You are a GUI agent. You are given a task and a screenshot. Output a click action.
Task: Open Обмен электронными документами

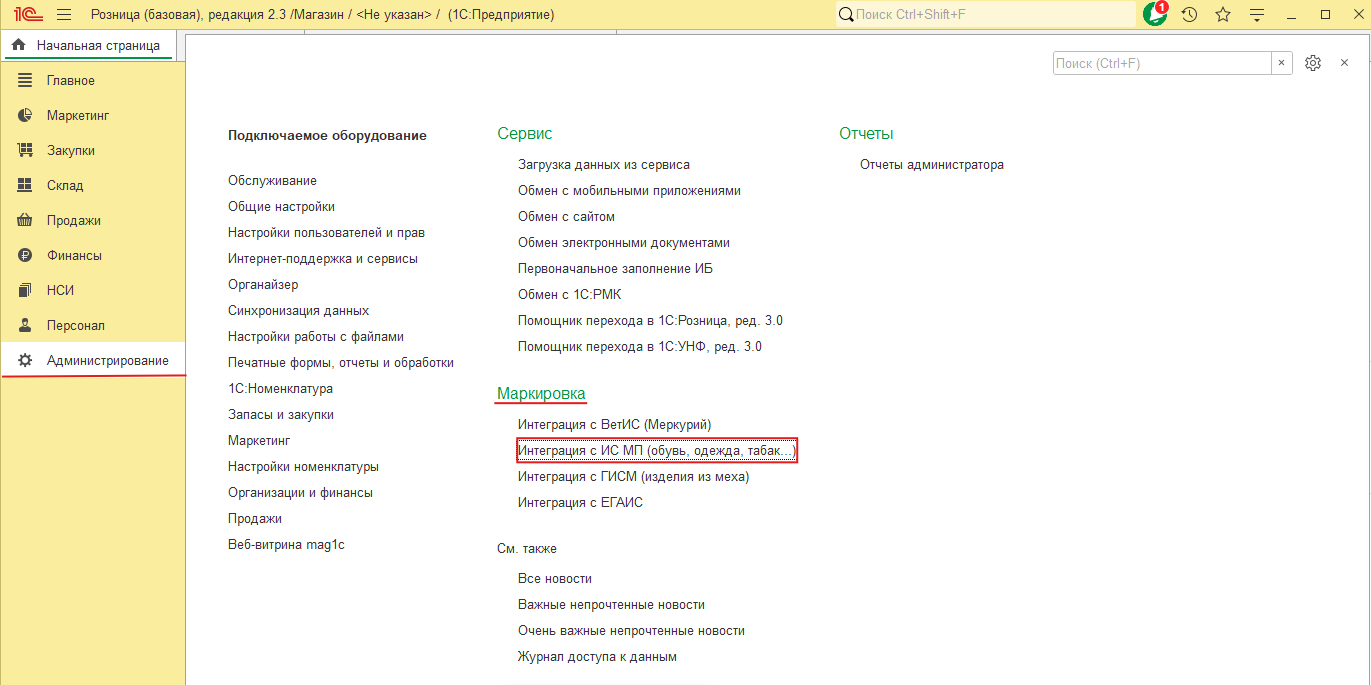(624, 243)
